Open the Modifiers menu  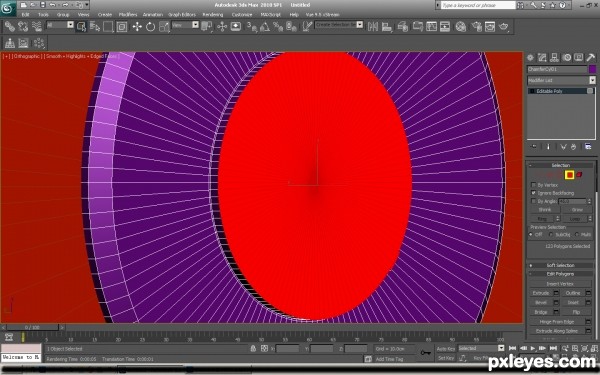128,15
